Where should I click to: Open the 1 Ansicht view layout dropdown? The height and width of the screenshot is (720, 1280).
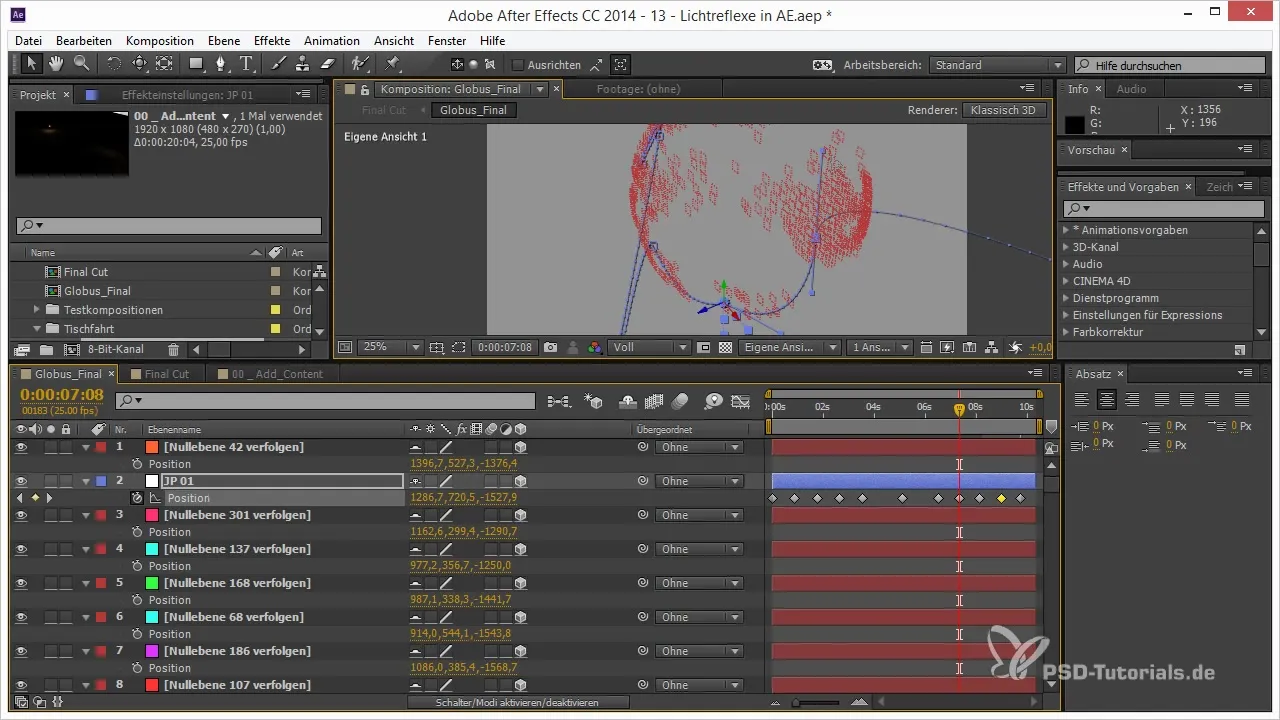[x=879, y=347]
